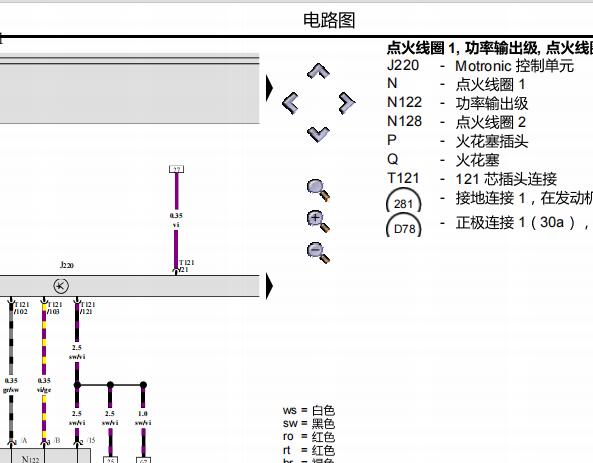
Task: Click the black triangle beside J220 bar
Action: (x=269, y=286)
